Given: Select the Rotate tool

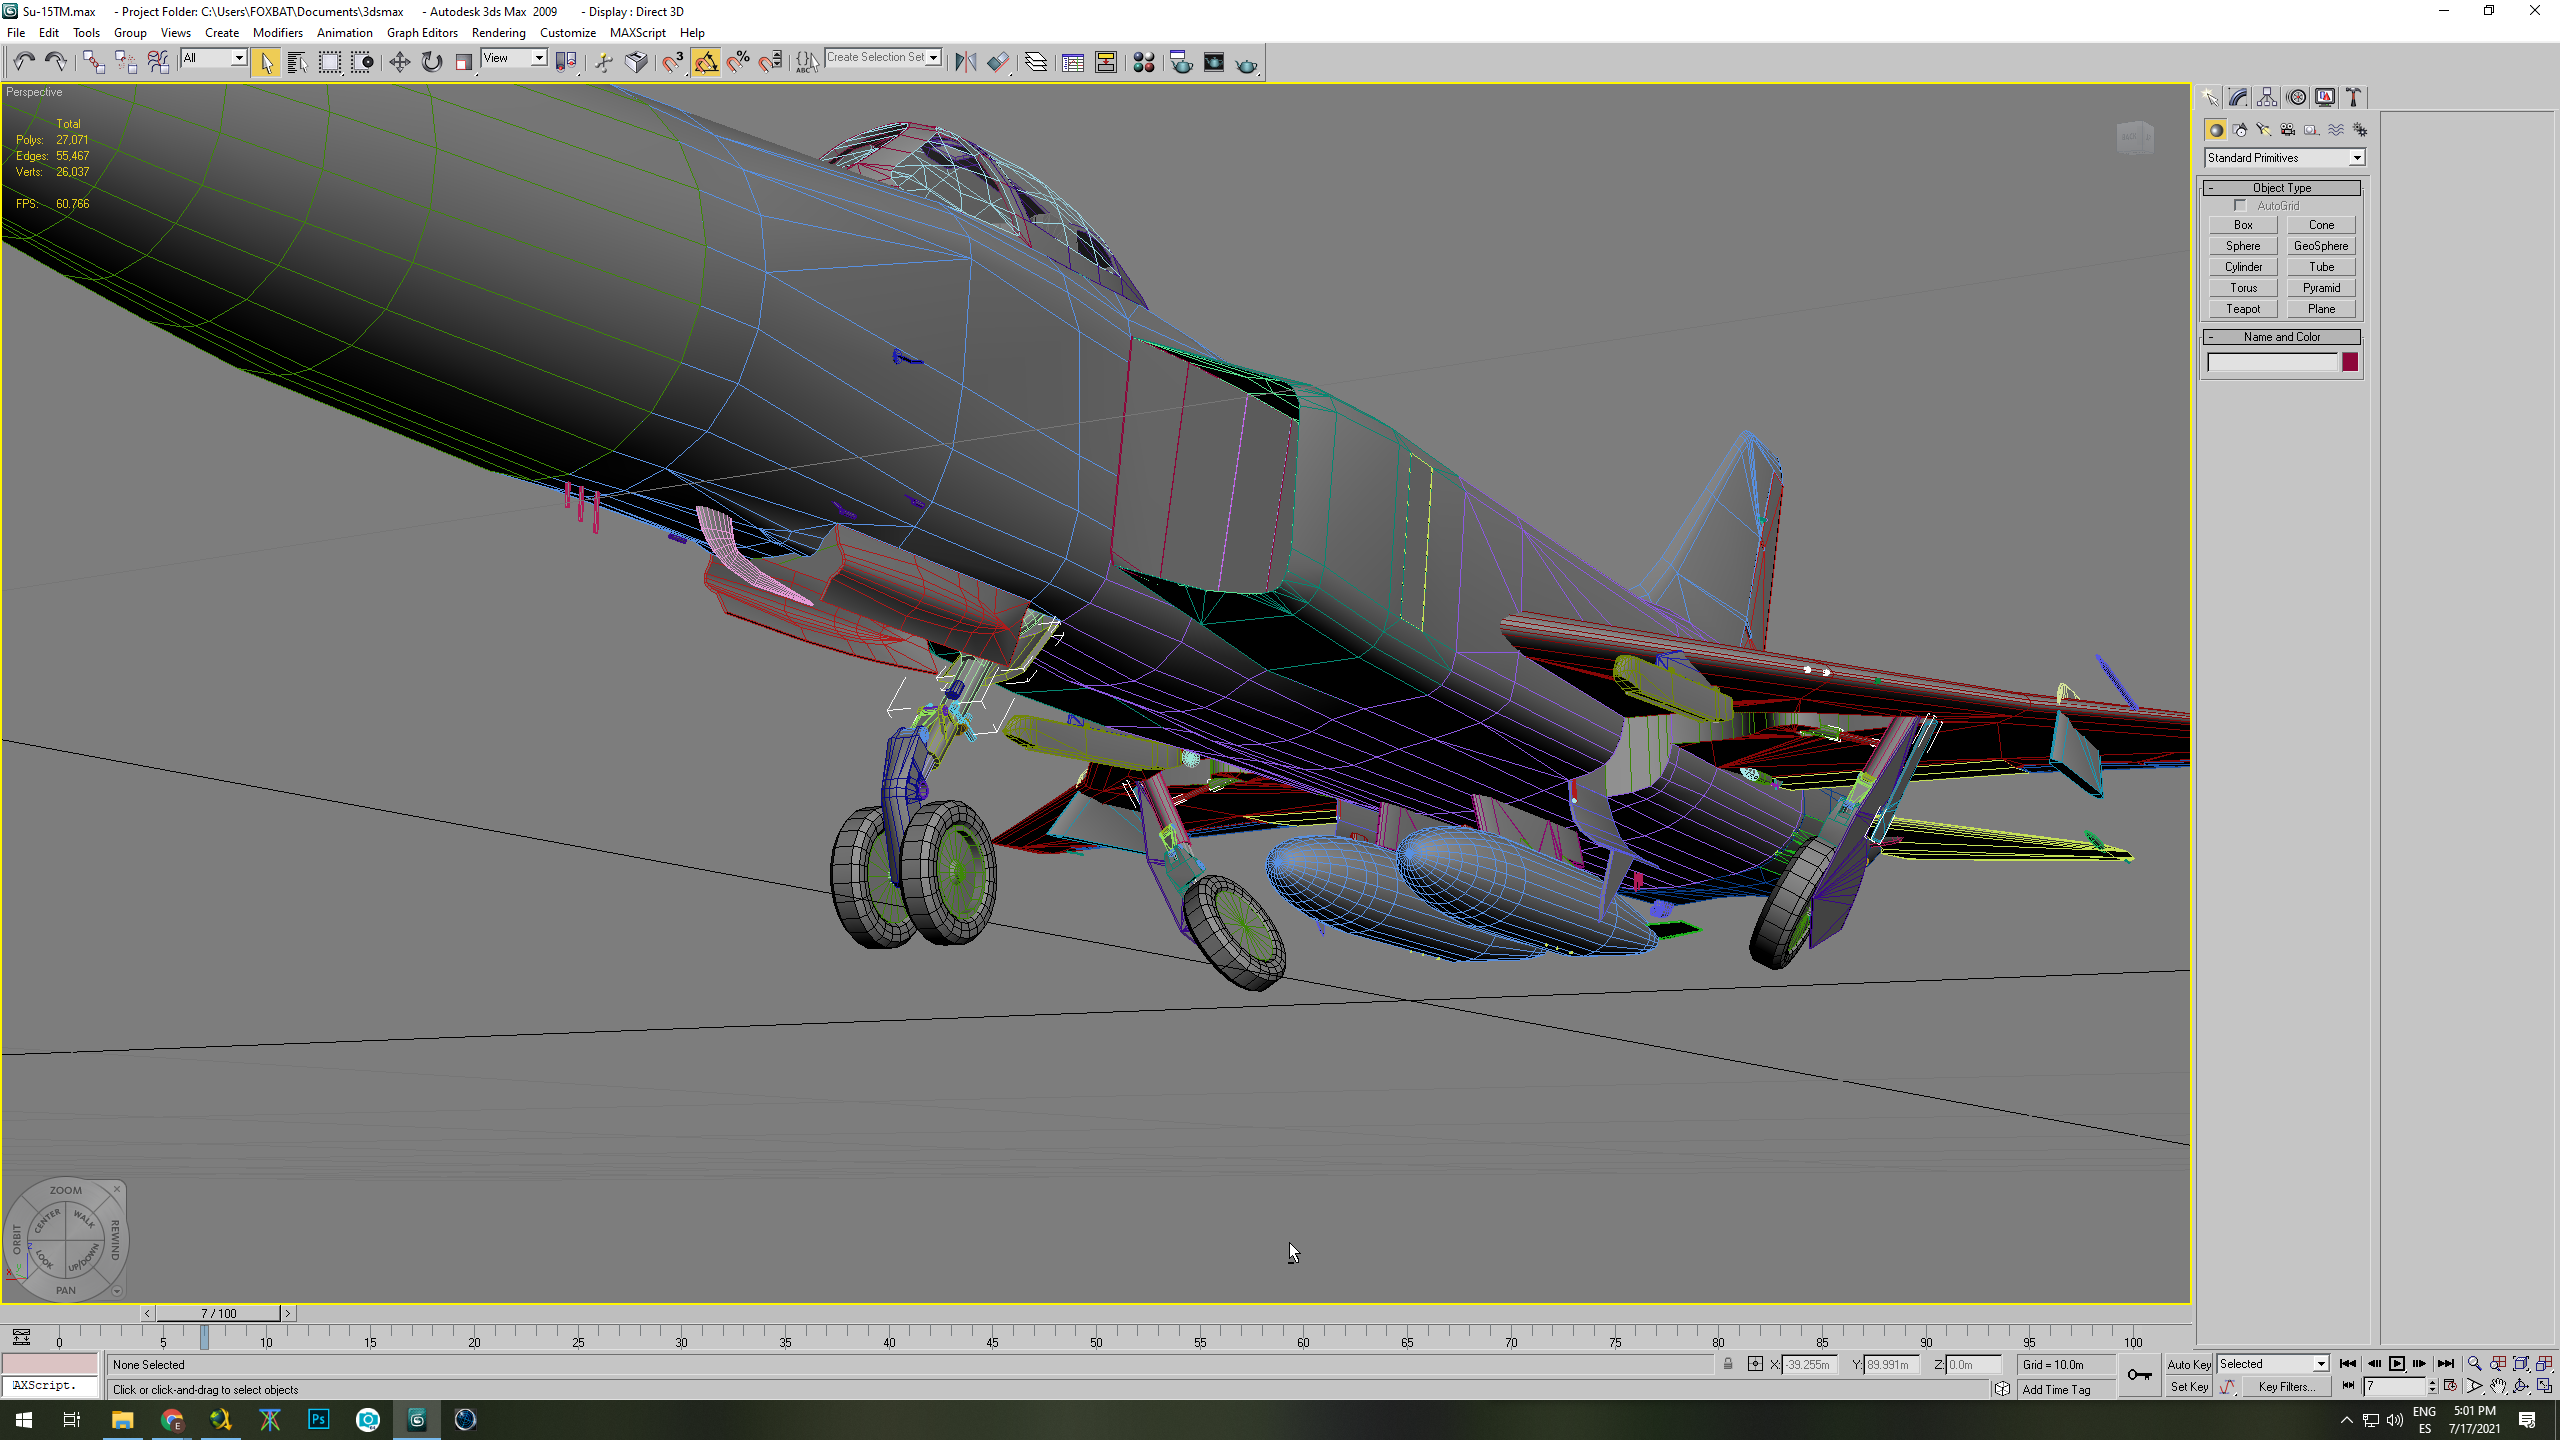Looking at the screenshot, I should click(x=431, y=62).
